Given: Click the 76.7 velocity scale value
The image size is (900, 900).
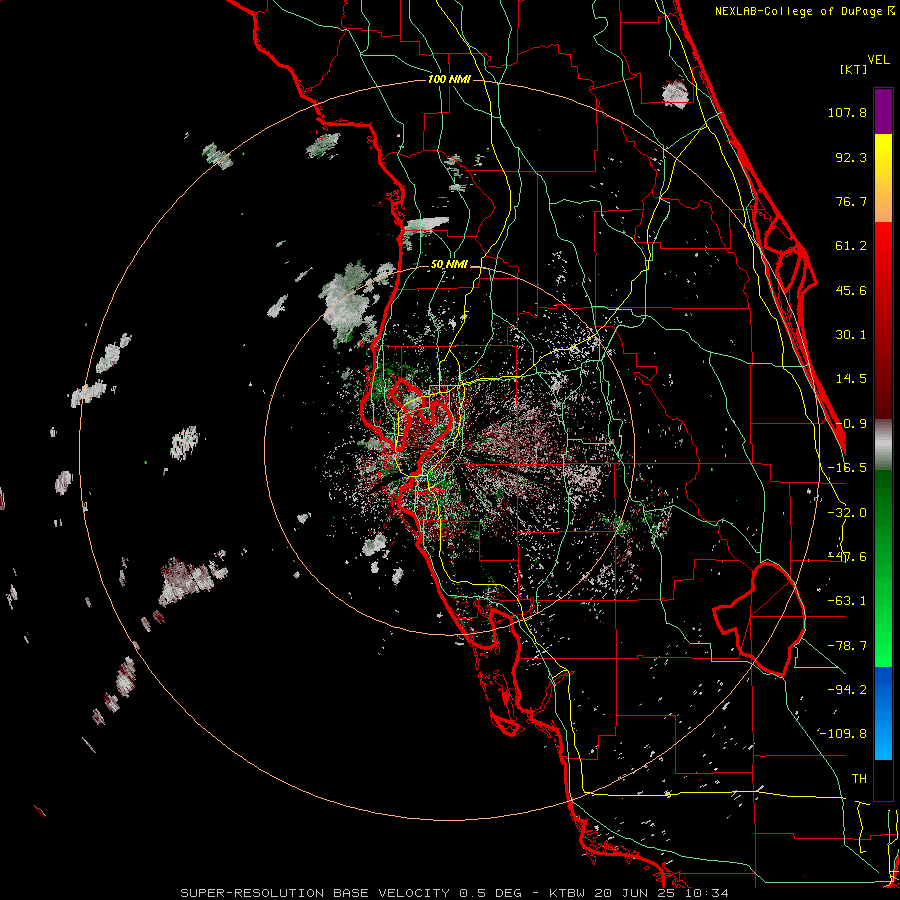Looking at the screenshot, I should click(x=851, y=201).
